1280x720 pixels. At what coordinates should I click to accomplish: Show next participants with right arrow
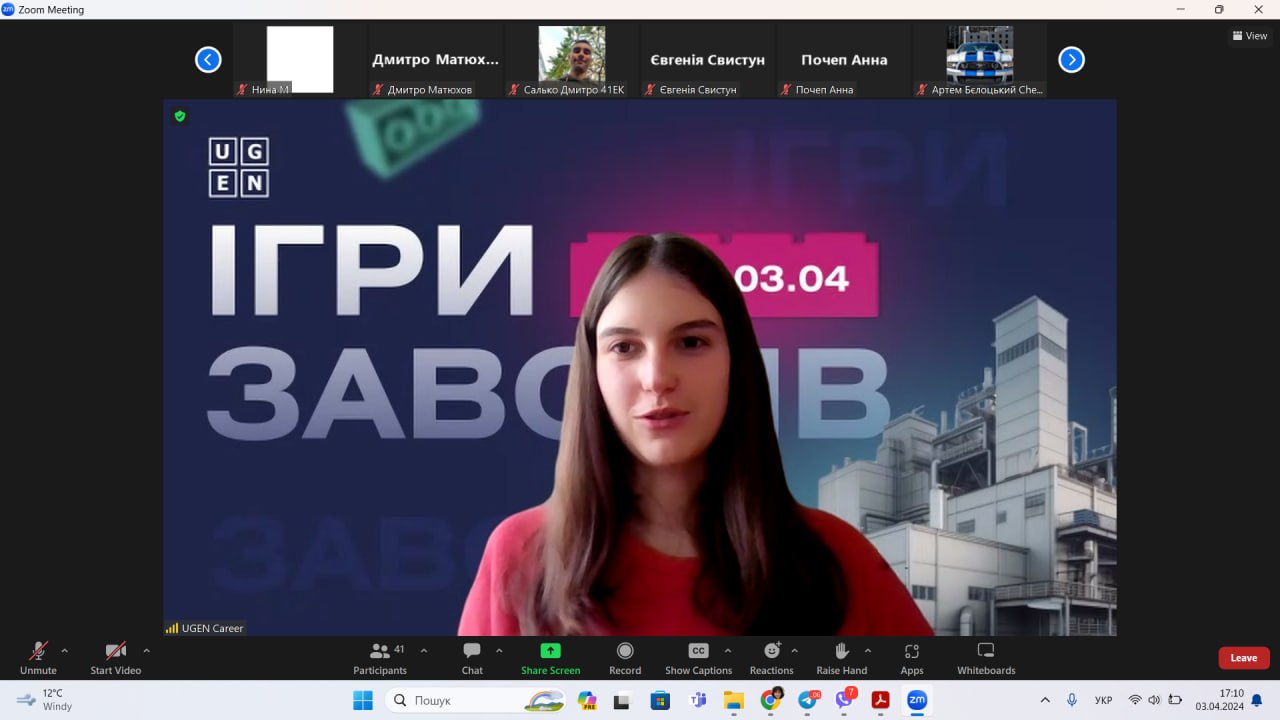point(1071,60)
